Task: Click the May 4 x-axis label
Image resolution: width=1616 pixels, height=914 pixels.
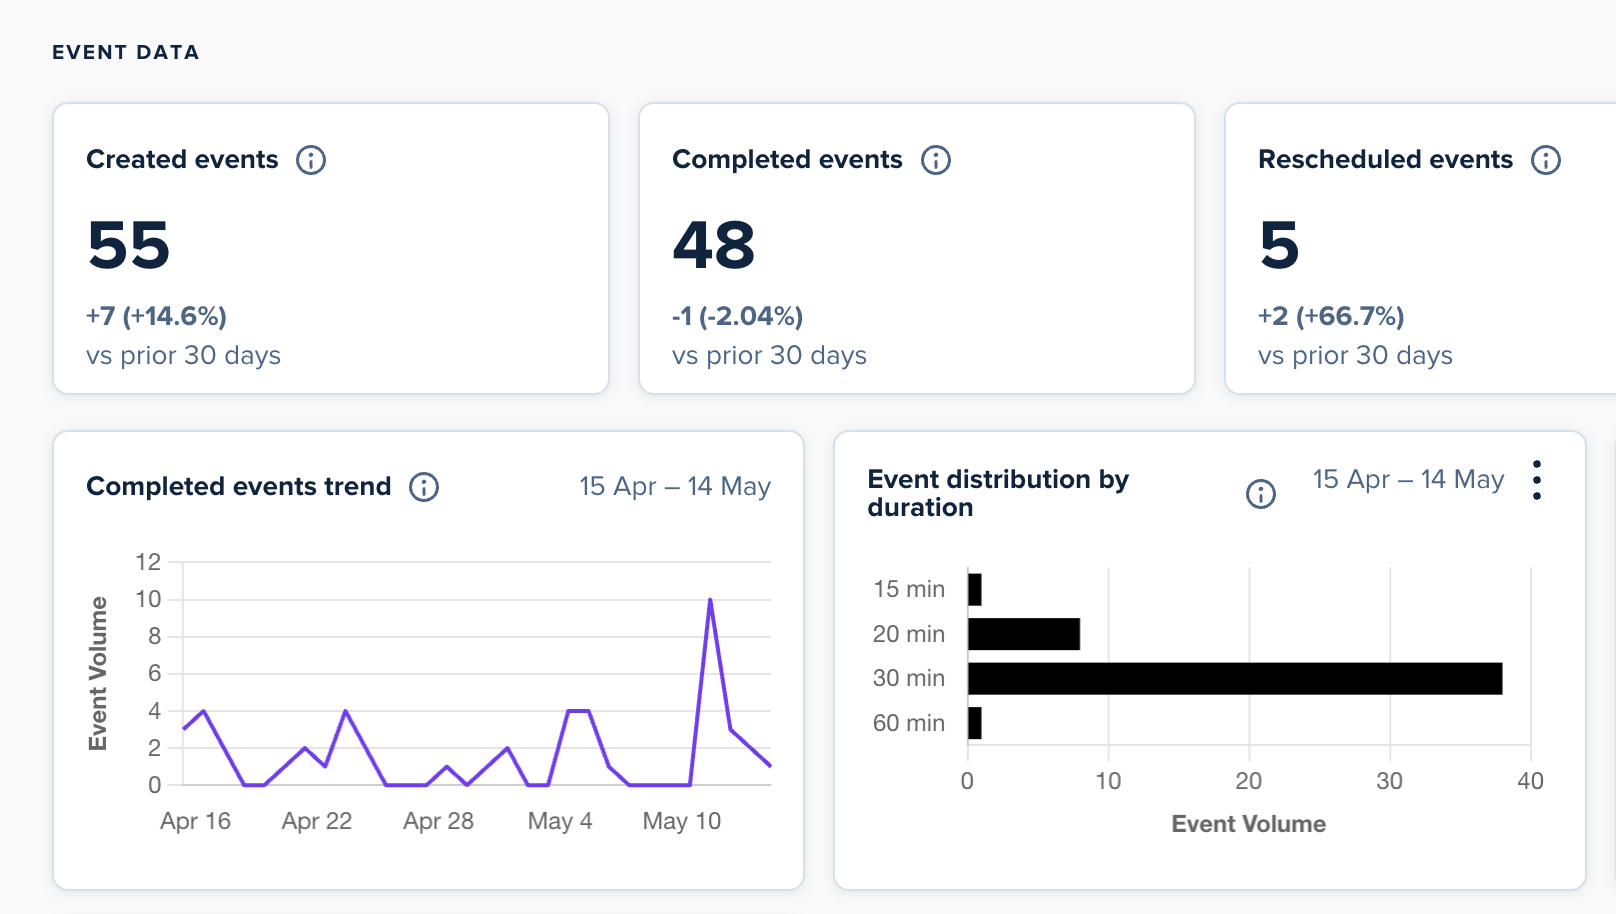Action: point(560,821)
